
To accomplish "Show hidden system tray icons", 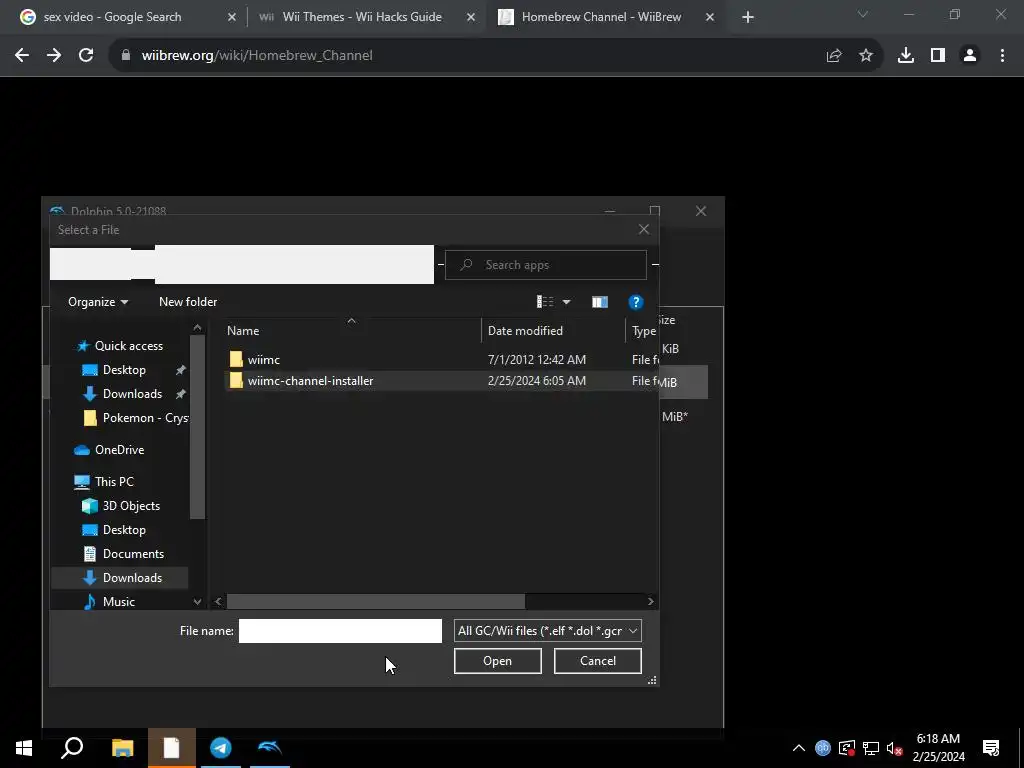I will (x=799, y=748).
